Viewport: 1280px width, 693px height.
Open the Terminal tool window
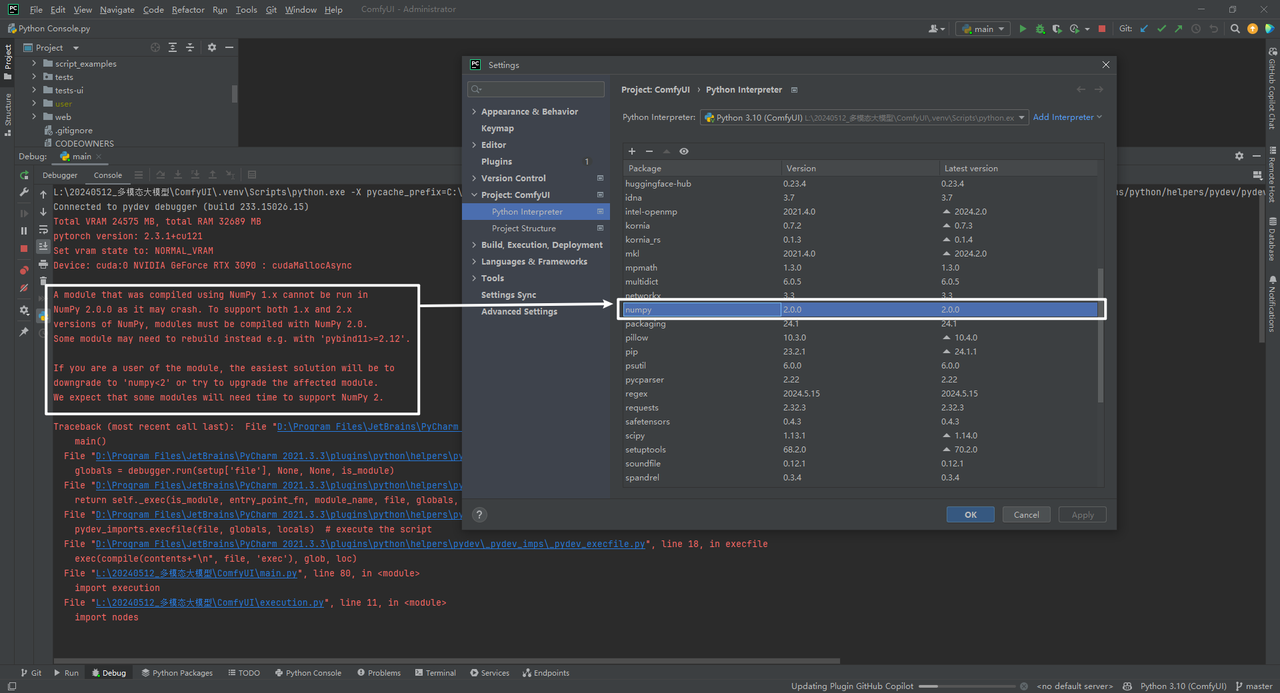[x=435, y=673]
